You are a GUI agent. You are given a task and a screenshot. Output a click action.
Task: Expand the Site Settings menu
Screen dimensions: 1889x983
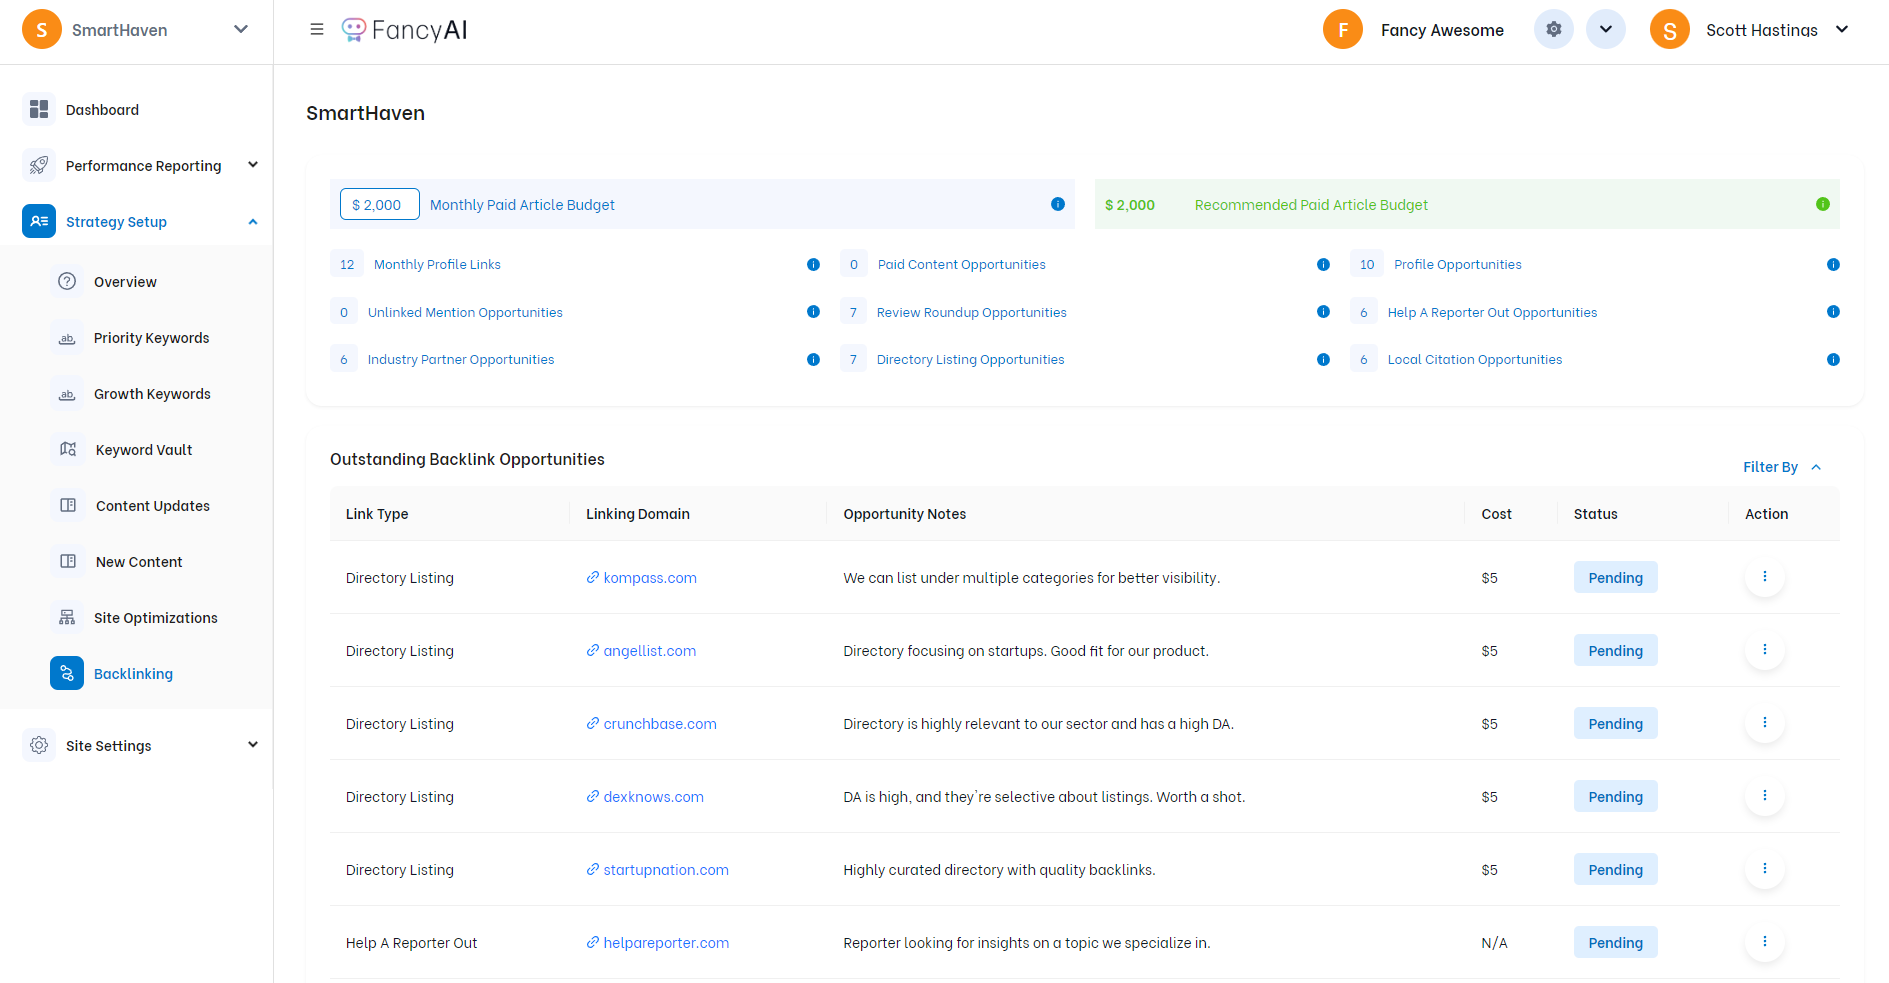(x=253, y=745)
